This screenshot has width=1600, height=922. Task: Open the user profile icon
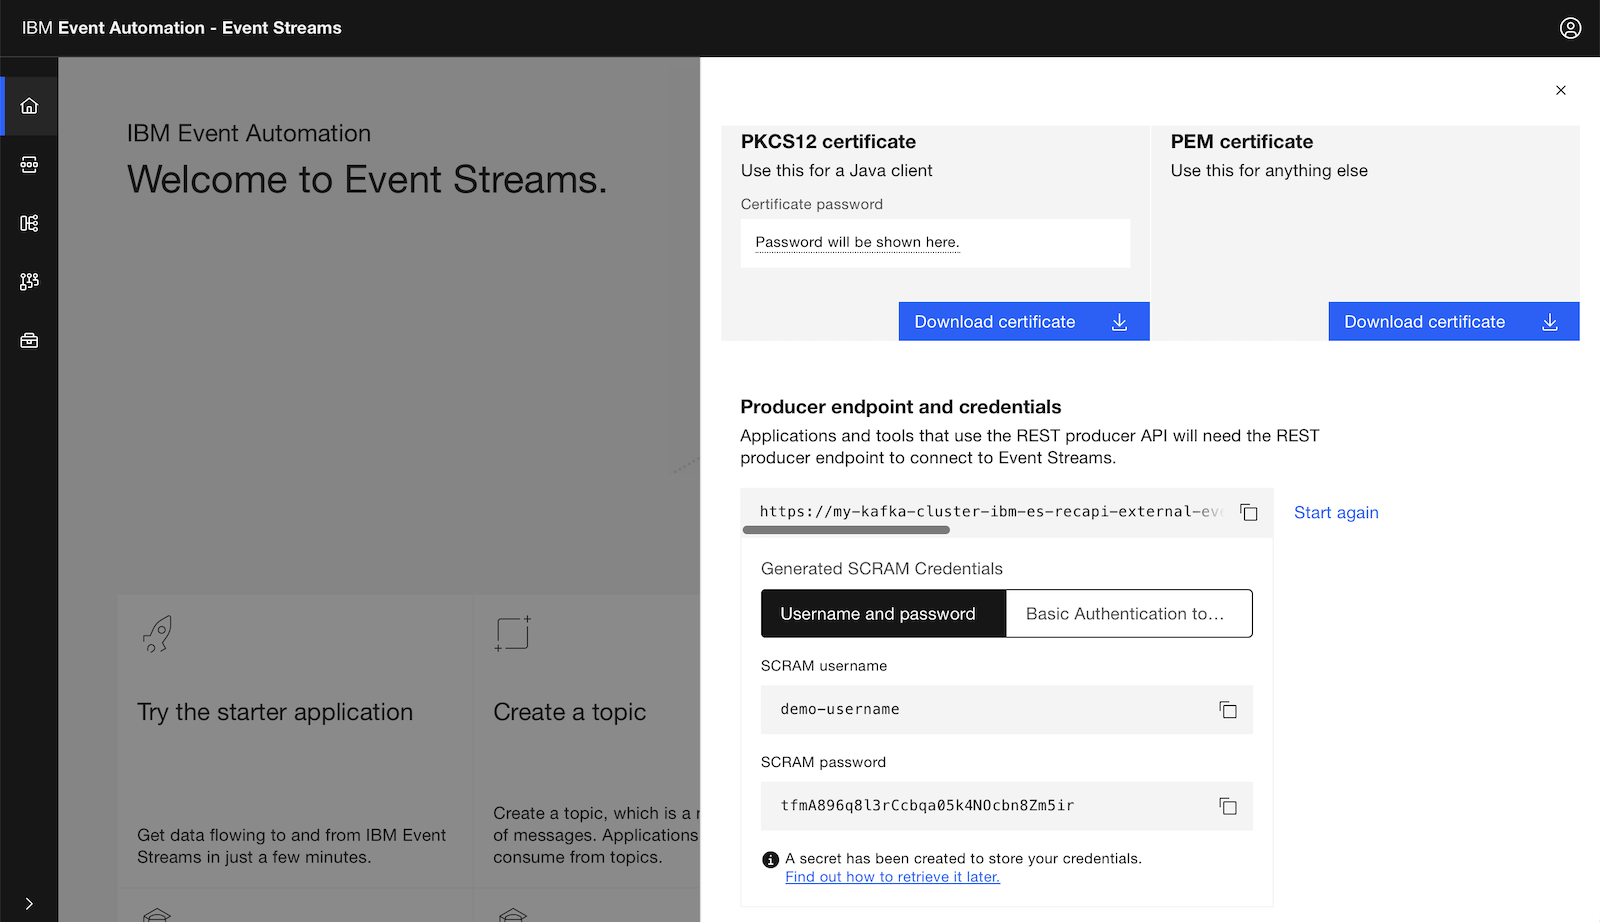click(1570, 28)
